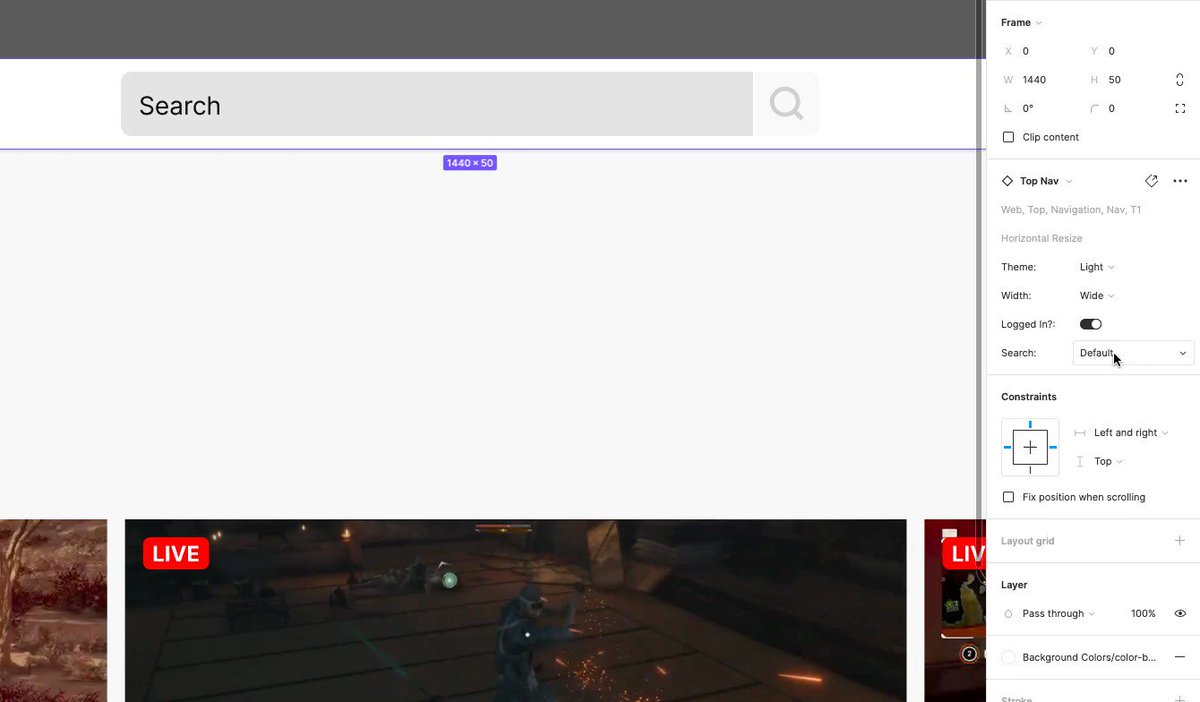Click the 1440 × 50 size label

(x=470, y=162)
